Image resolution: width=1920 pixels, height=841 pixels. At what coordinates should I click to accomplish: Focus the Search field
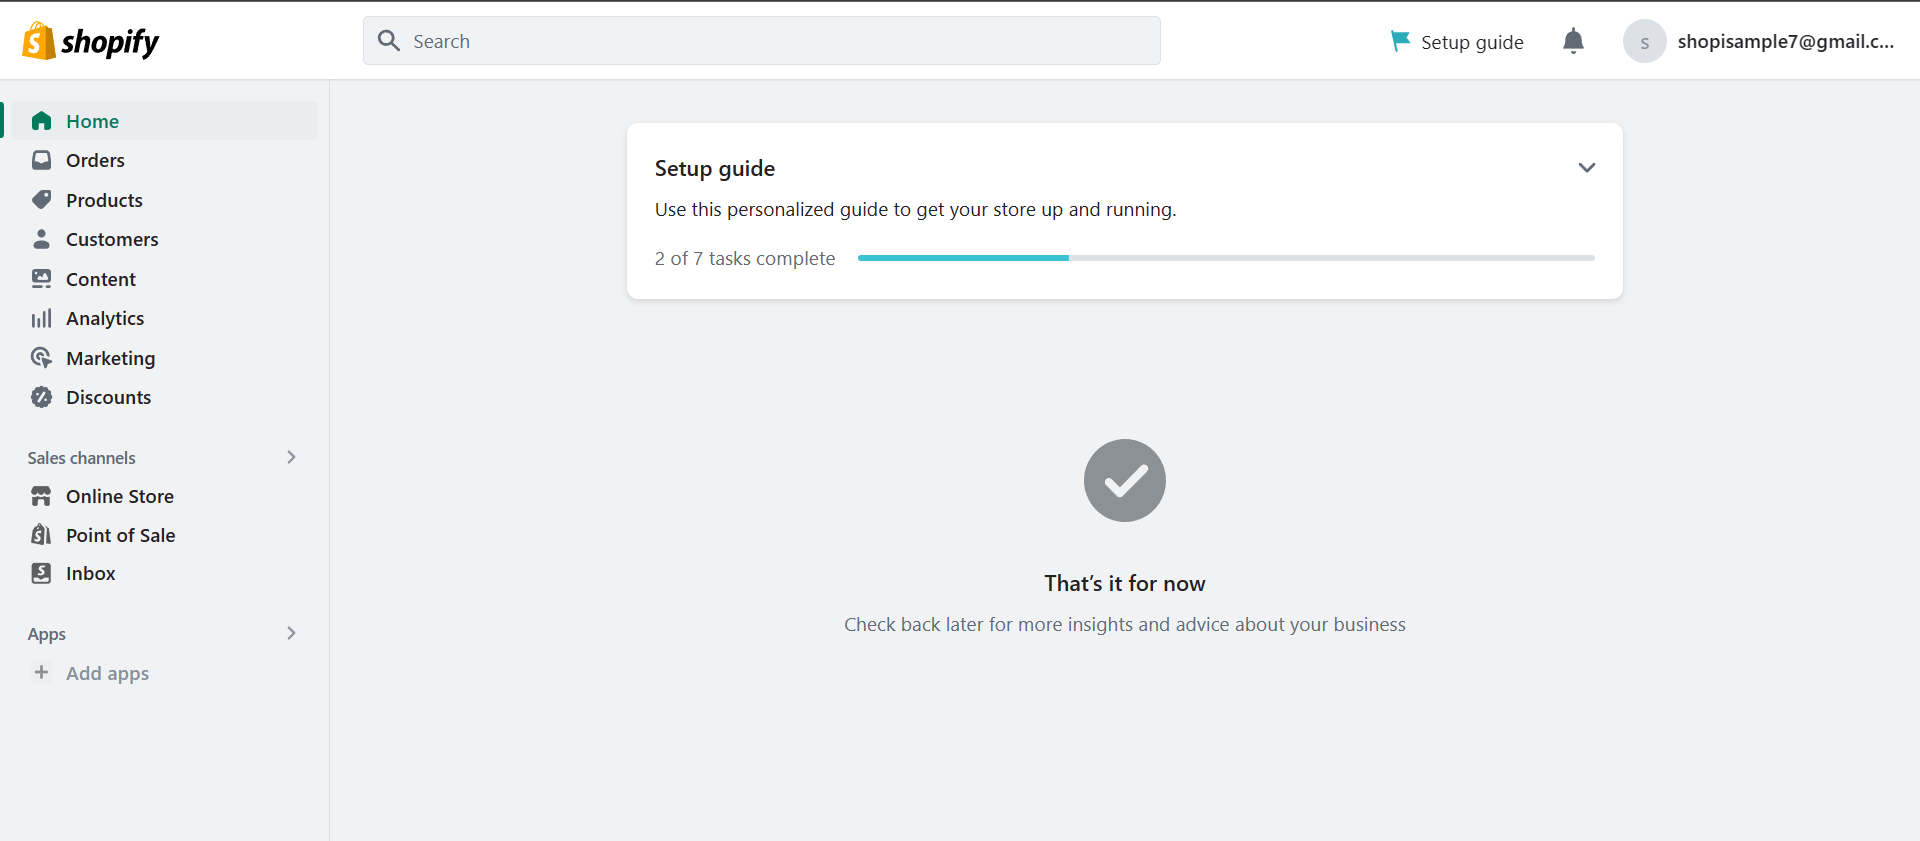tap(761, 41)
